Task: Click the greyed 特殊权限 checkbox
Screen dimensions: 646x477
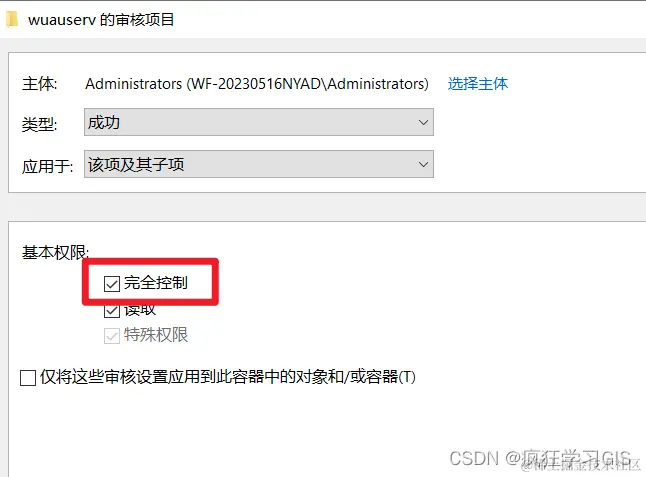Action: pyautogui.click(x=112, y=336)
